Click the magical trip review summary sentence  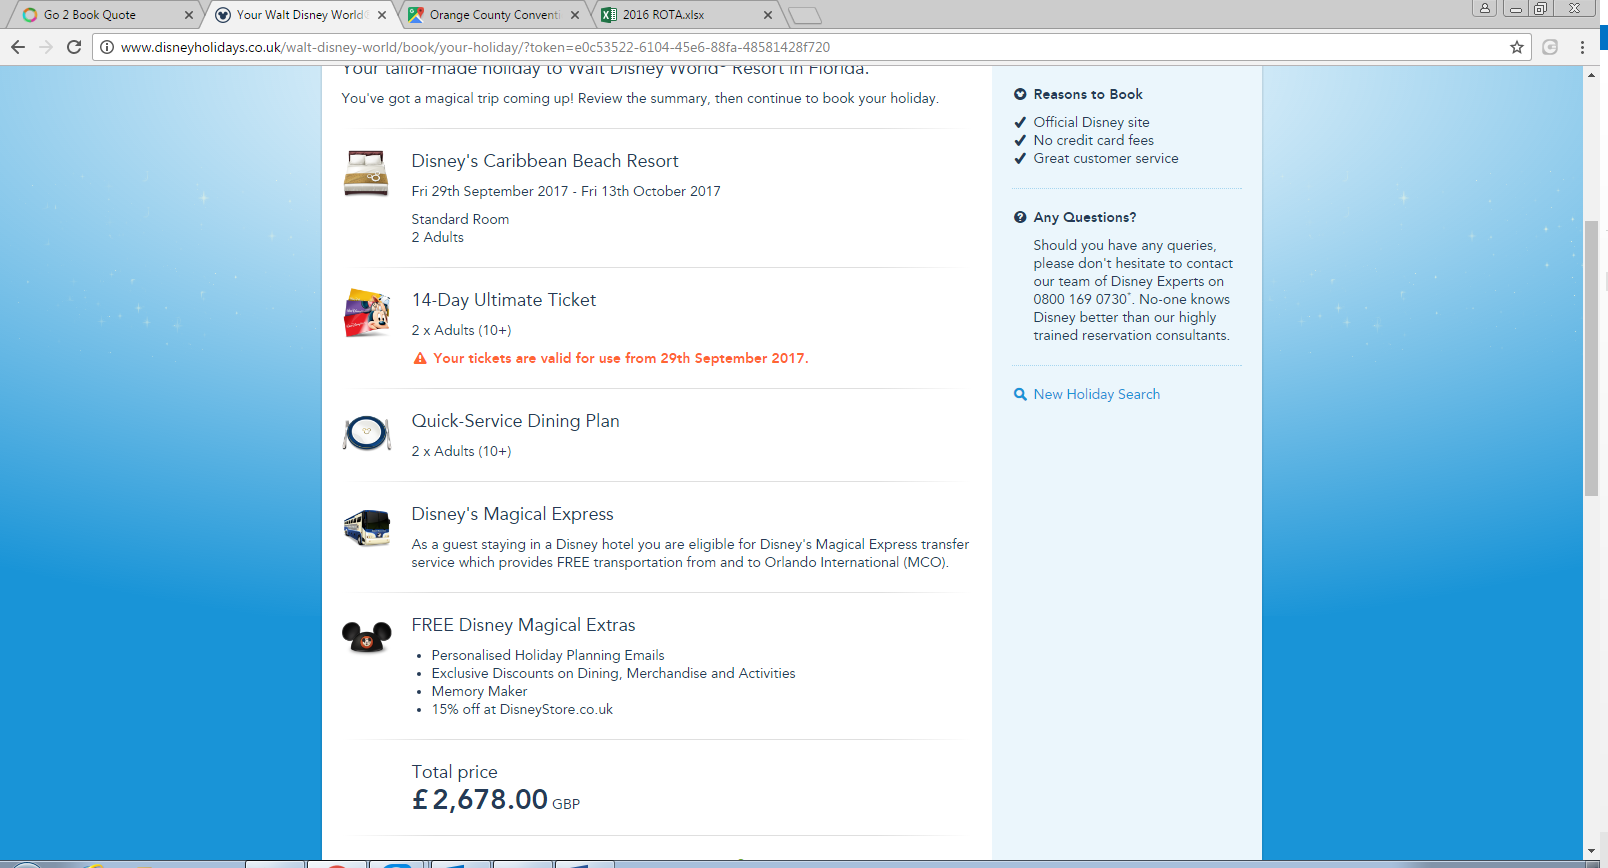[640, 98]
